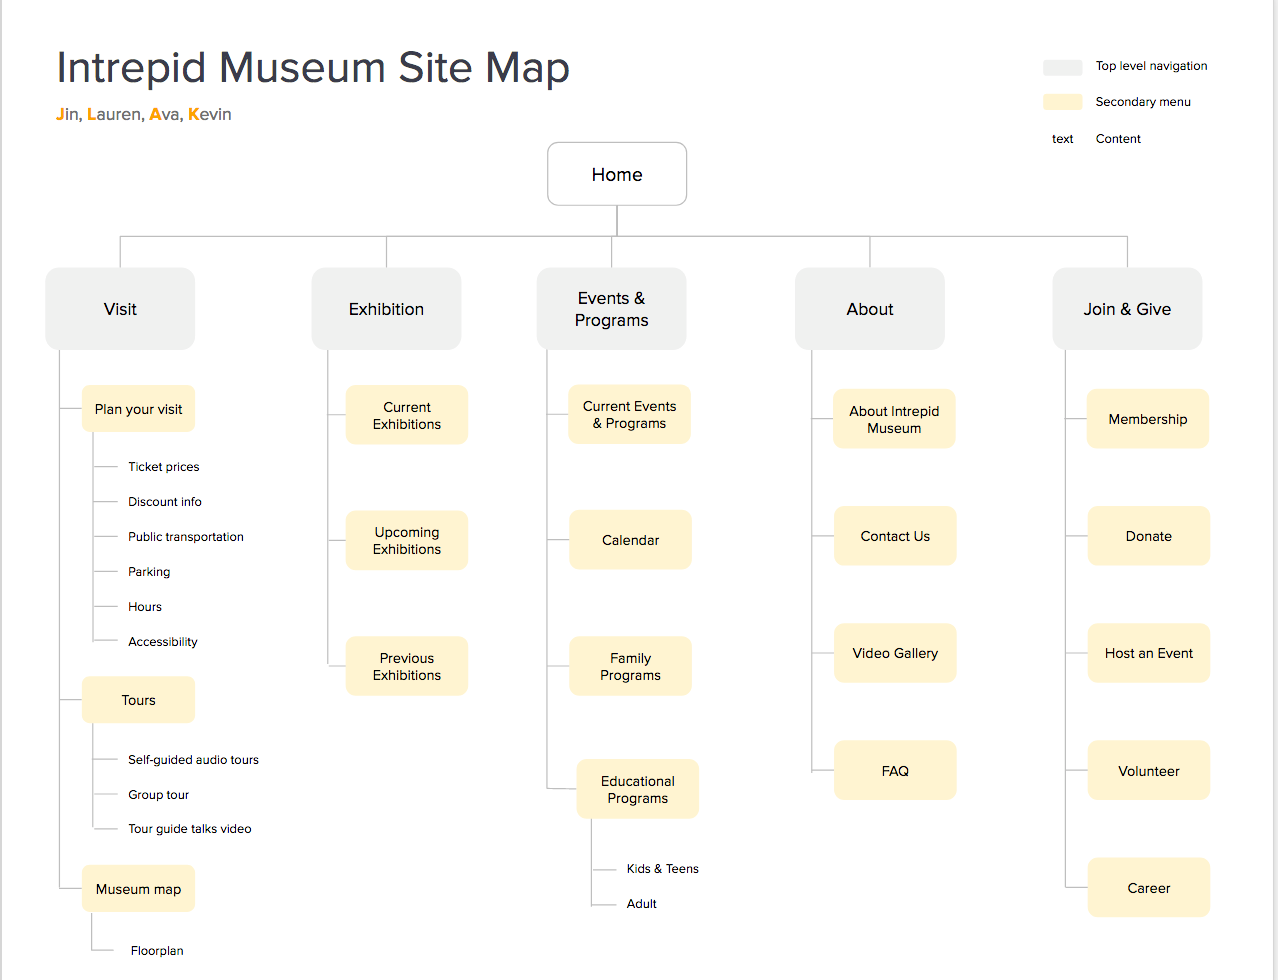The image size is (1278, 980).
Task: Select the Tour guide talks video item
Action: [x=190, y=829]
